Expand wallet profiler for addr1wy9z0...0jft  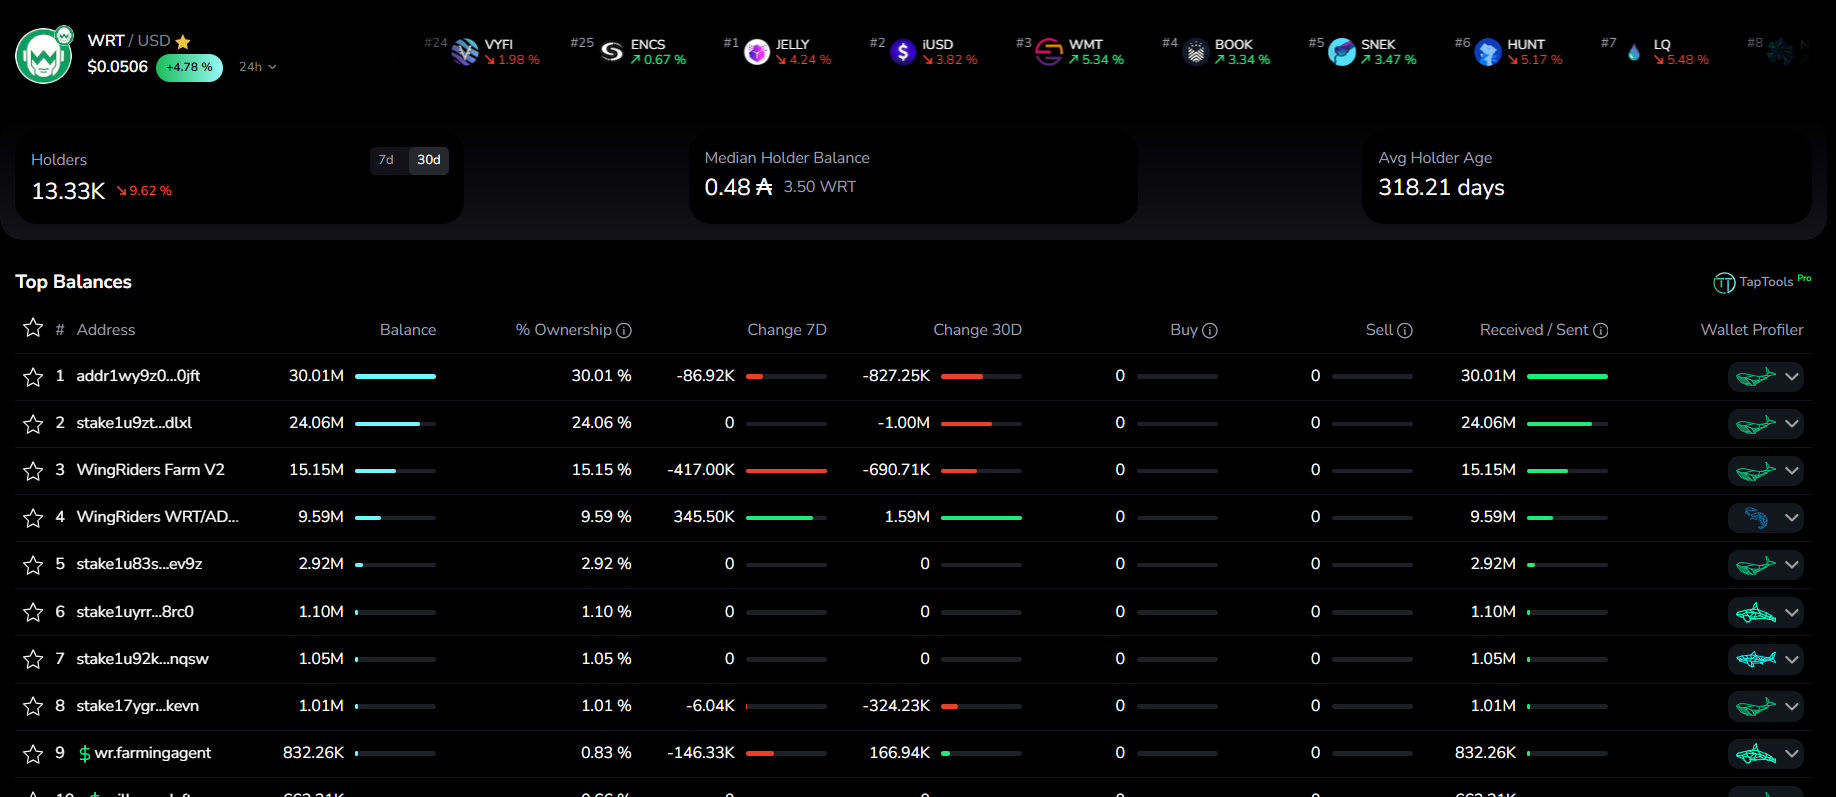(x=1792, y=377)
